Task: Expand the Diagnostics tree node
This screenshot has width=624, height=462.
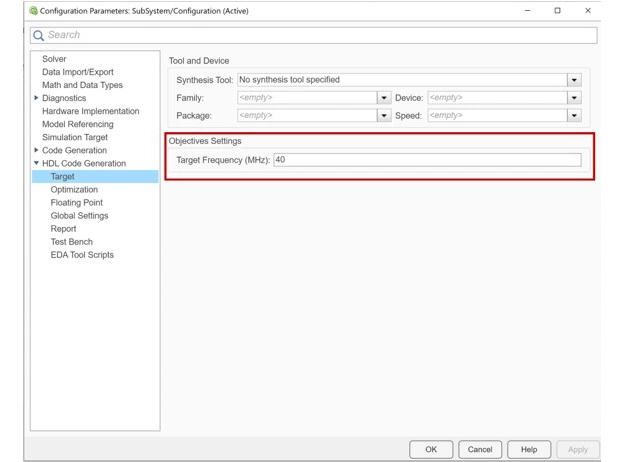Action: [37, 98]
